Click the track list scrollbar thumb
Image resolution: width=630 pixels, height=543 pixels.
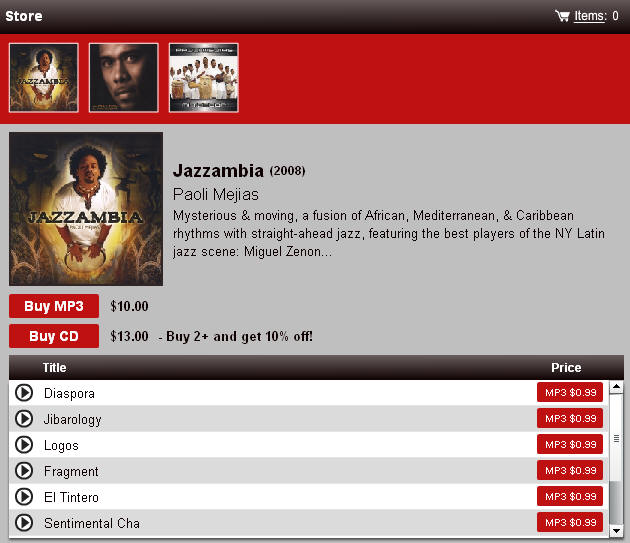click(616, 438)
